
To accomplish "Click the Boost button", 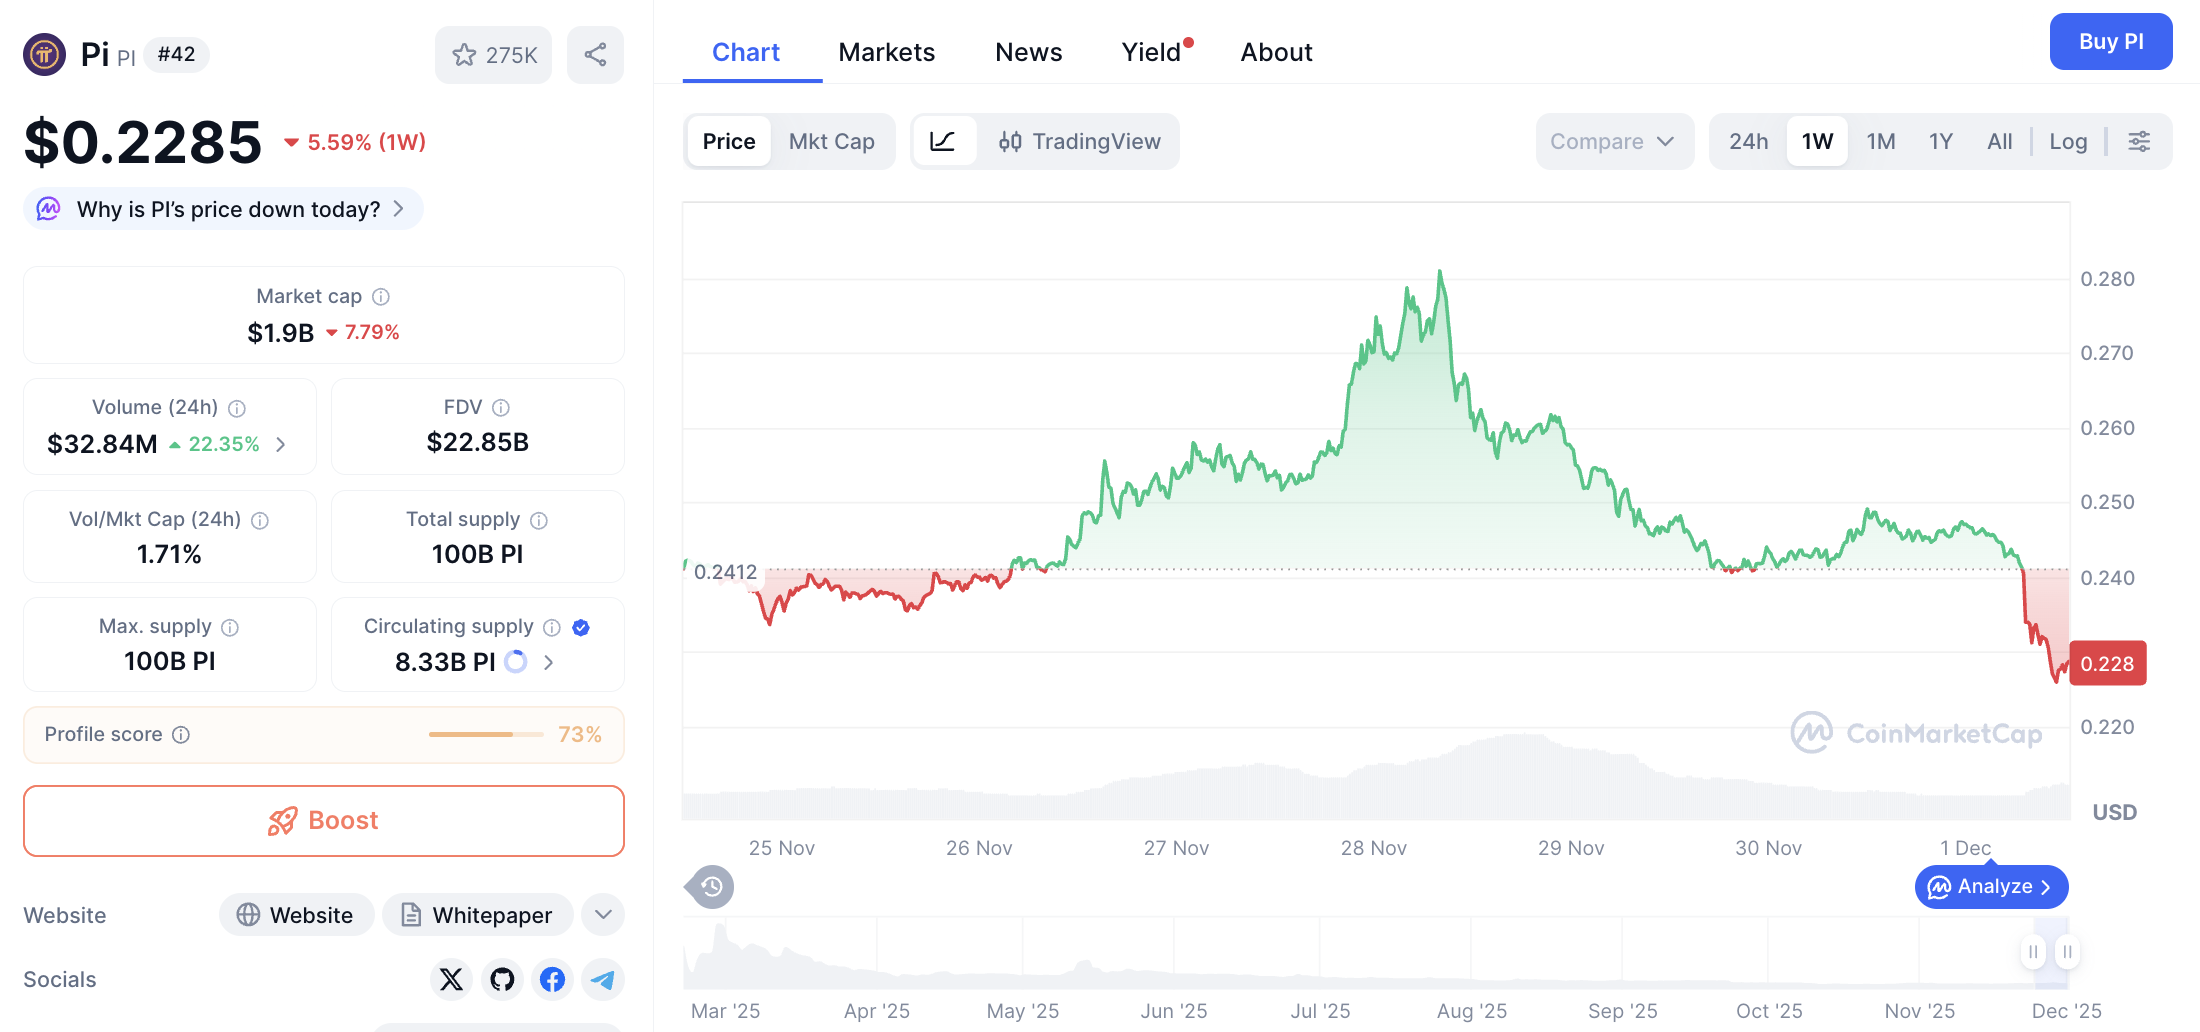I will 323,820.
